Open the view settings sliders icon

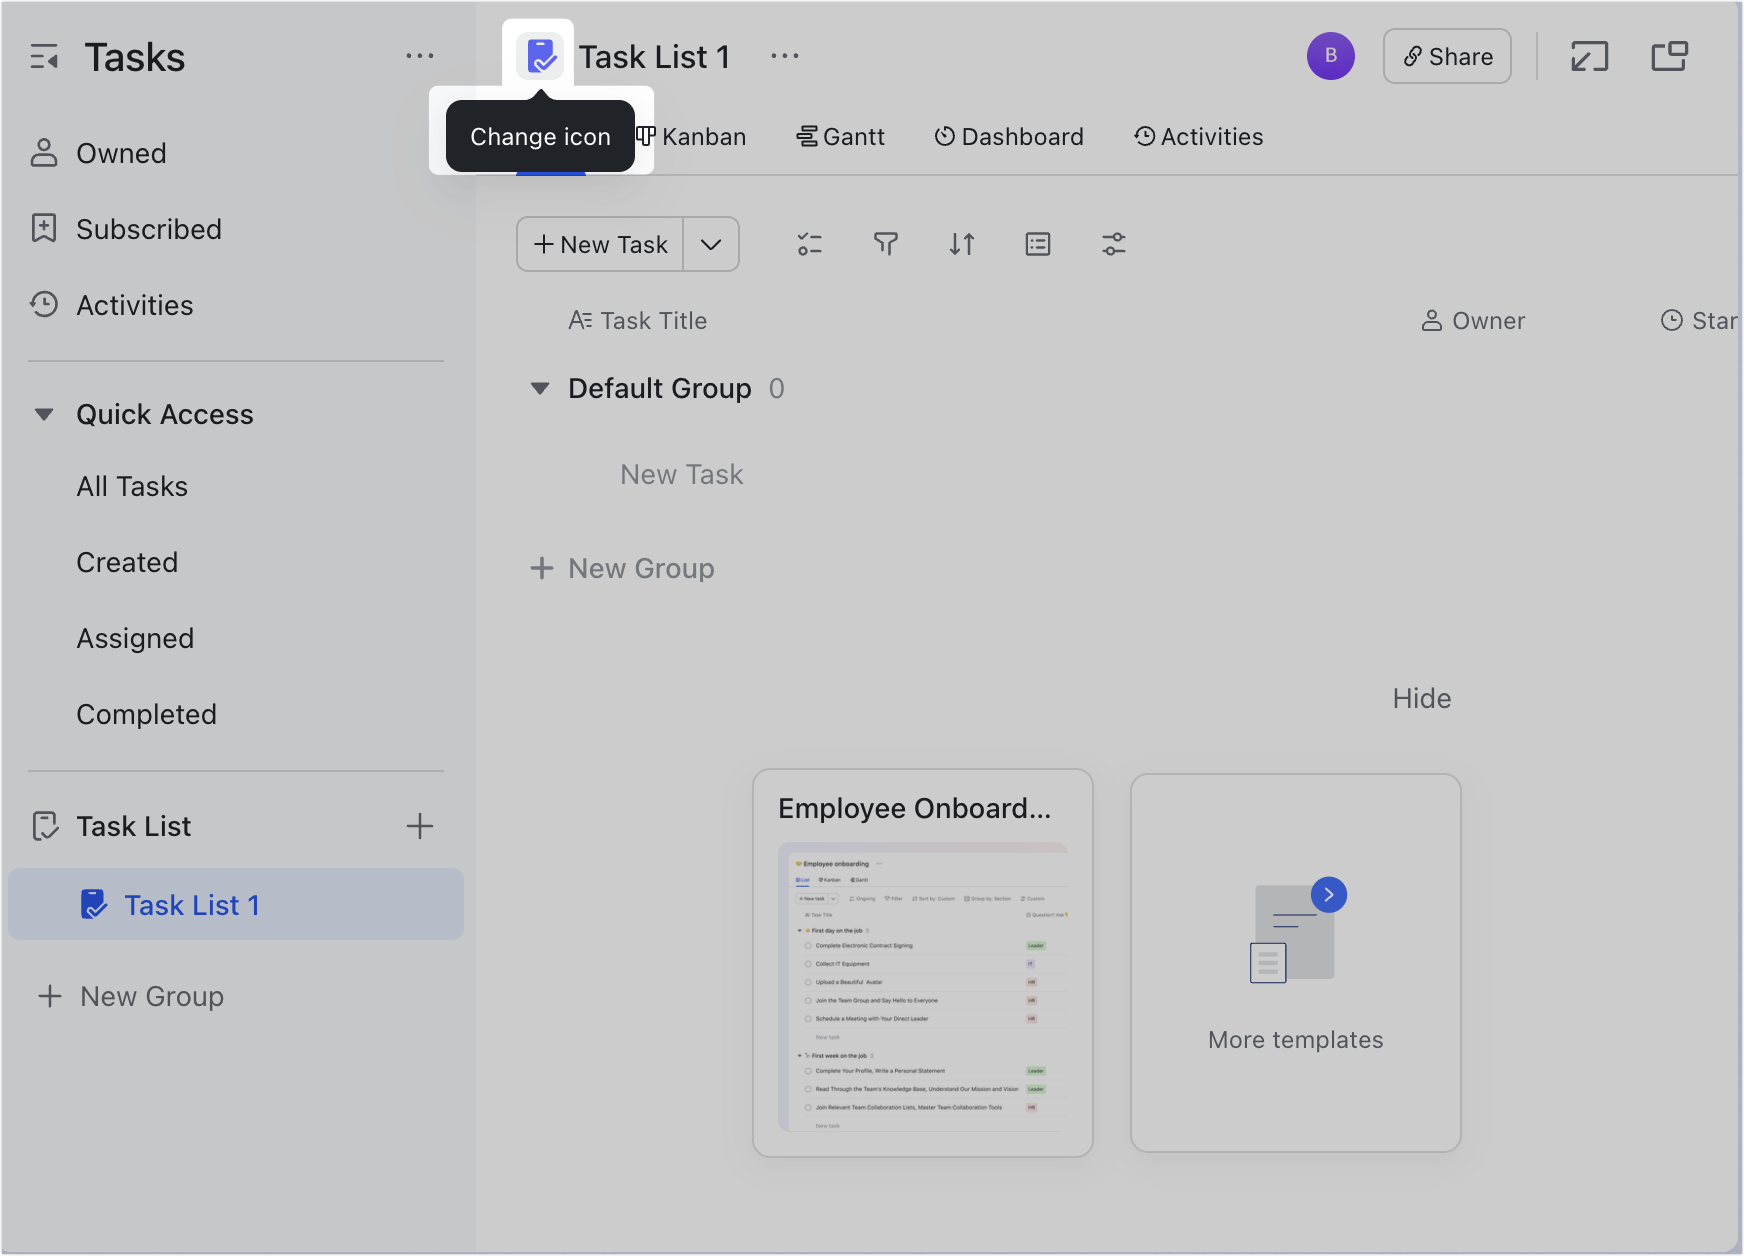click(1114, 244)
